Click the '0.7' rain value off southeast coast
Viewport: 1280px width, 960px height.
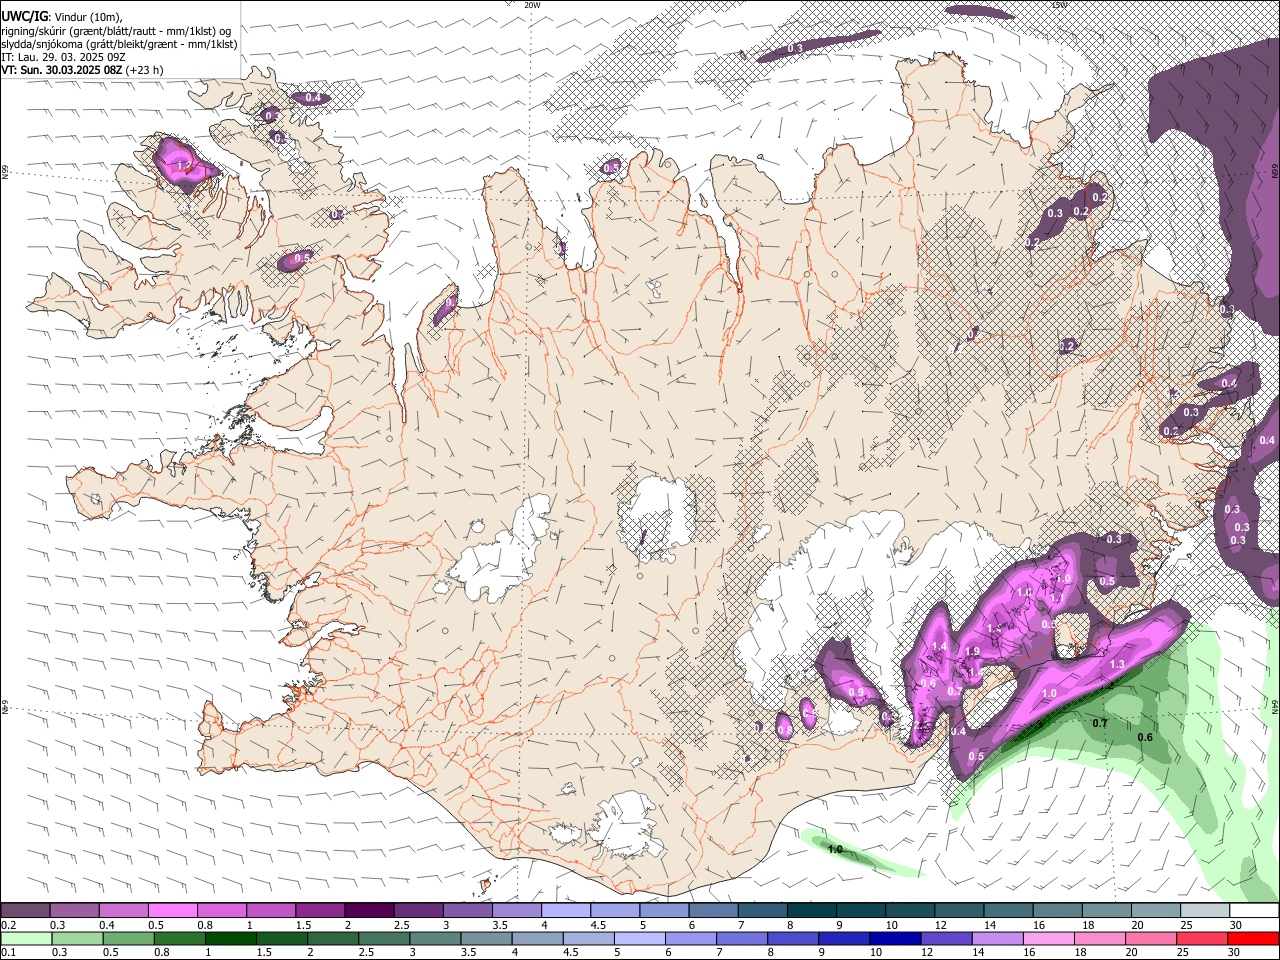pyautogui.click(x=1100, y=723)
